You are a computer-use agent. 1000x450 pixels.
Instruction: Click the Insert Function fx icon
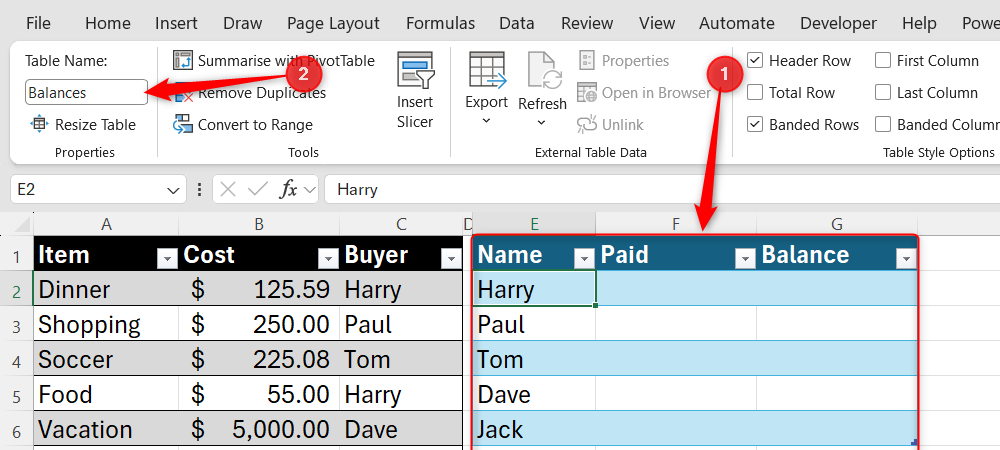289,189
